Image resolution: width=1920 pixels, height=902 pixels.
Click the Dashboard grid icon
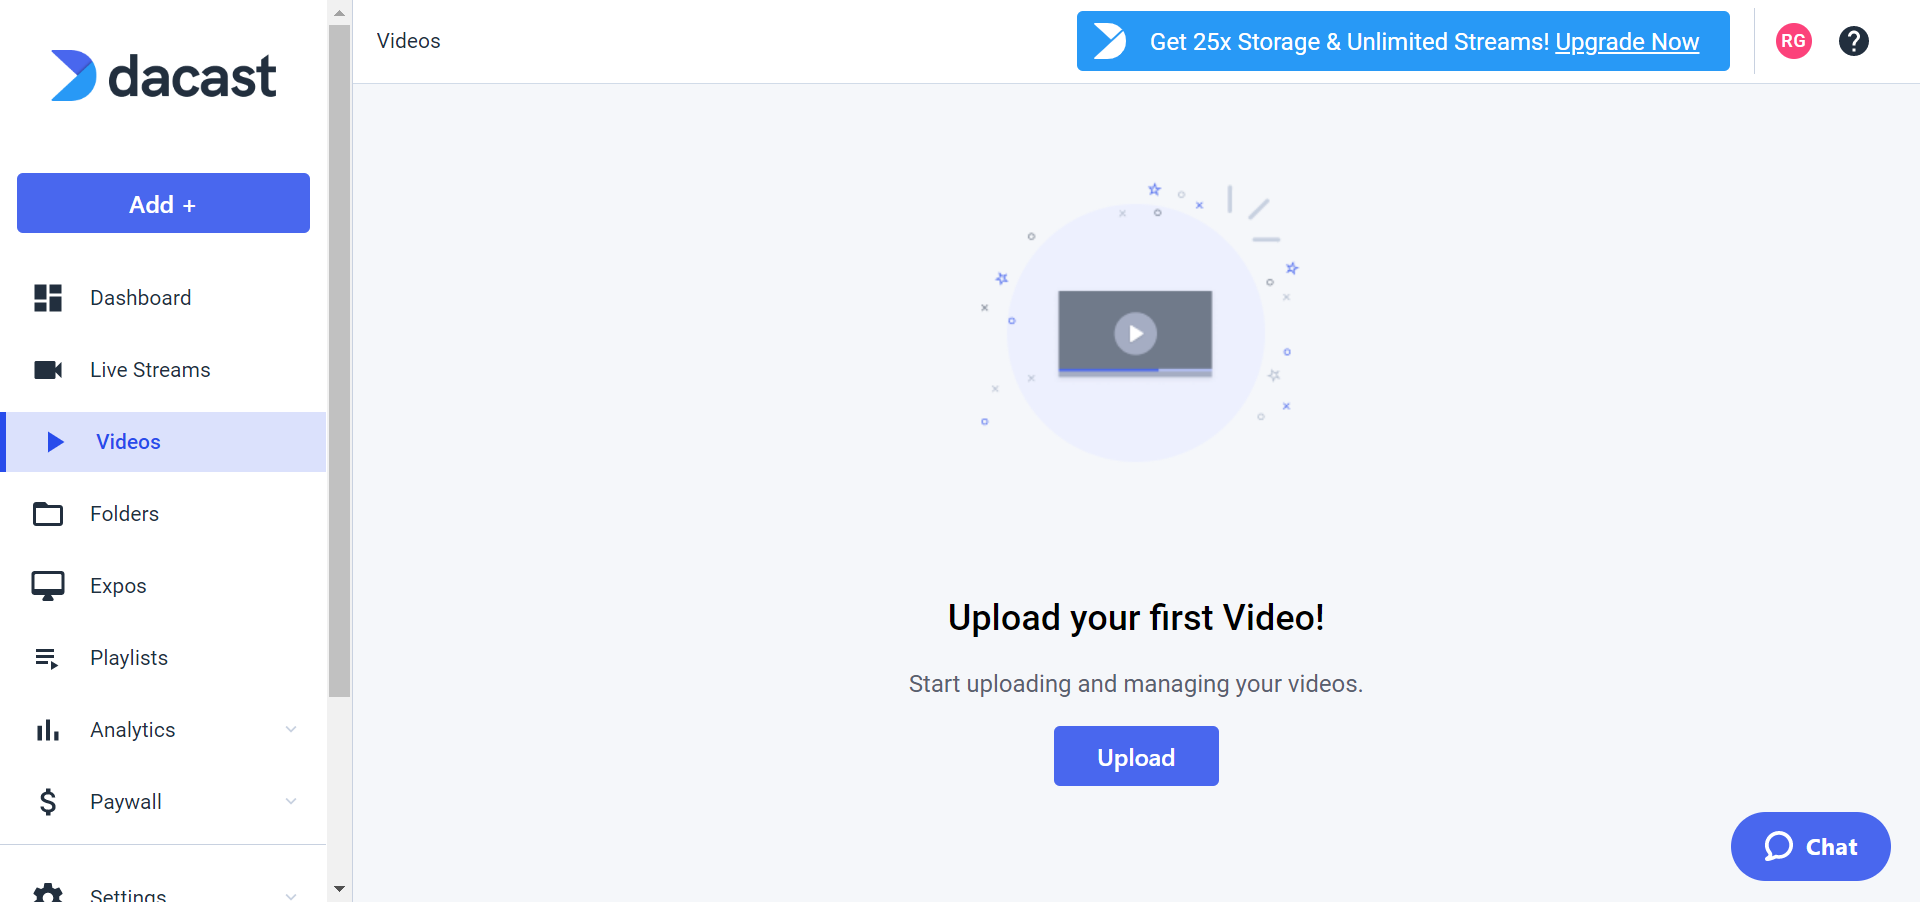pyautogui.click(x=48, y=298)
